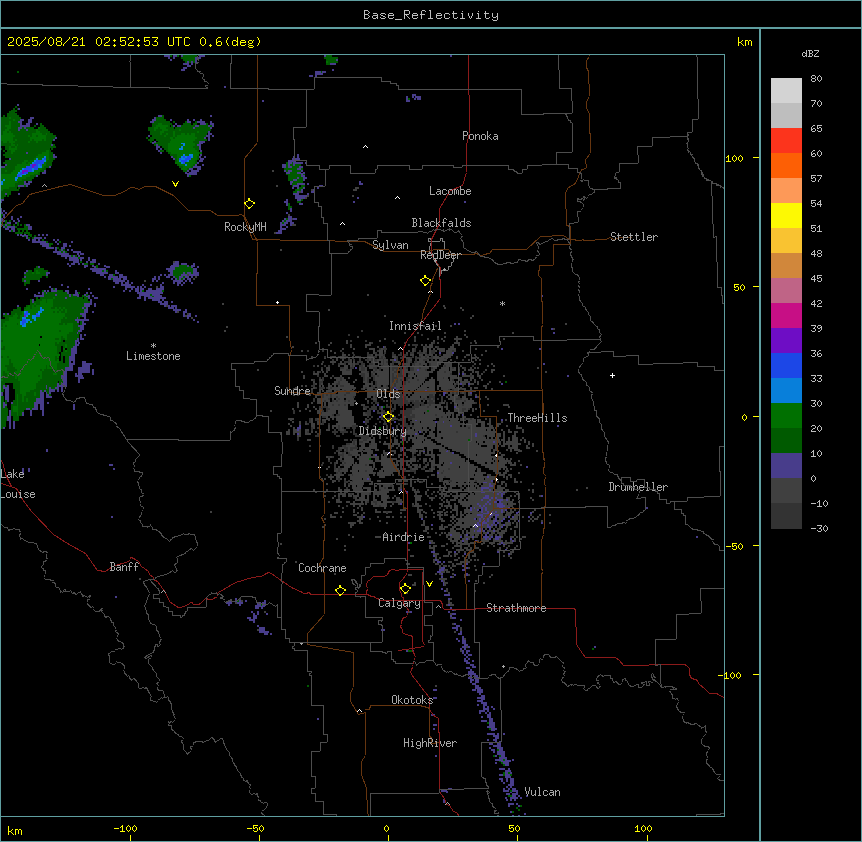Click the Calgary city label

tap(399, 603)
